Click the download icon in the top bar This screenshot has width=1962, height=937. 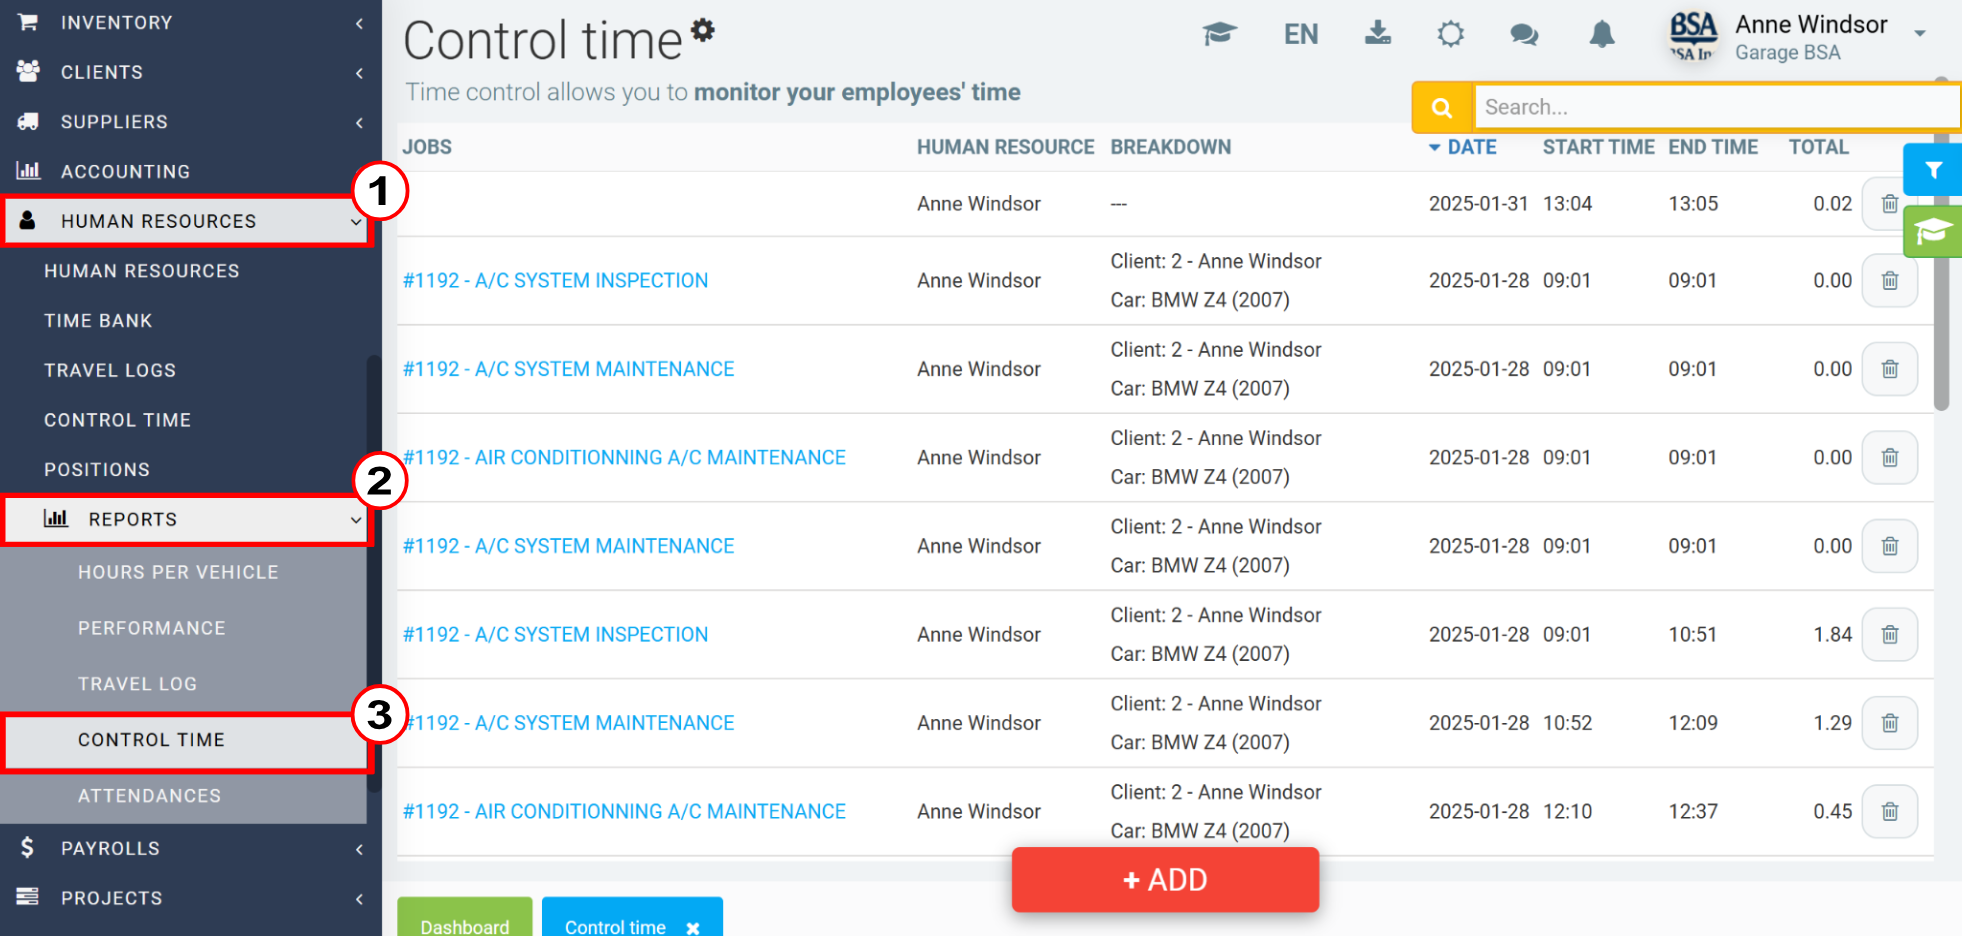coord(1378,34)
